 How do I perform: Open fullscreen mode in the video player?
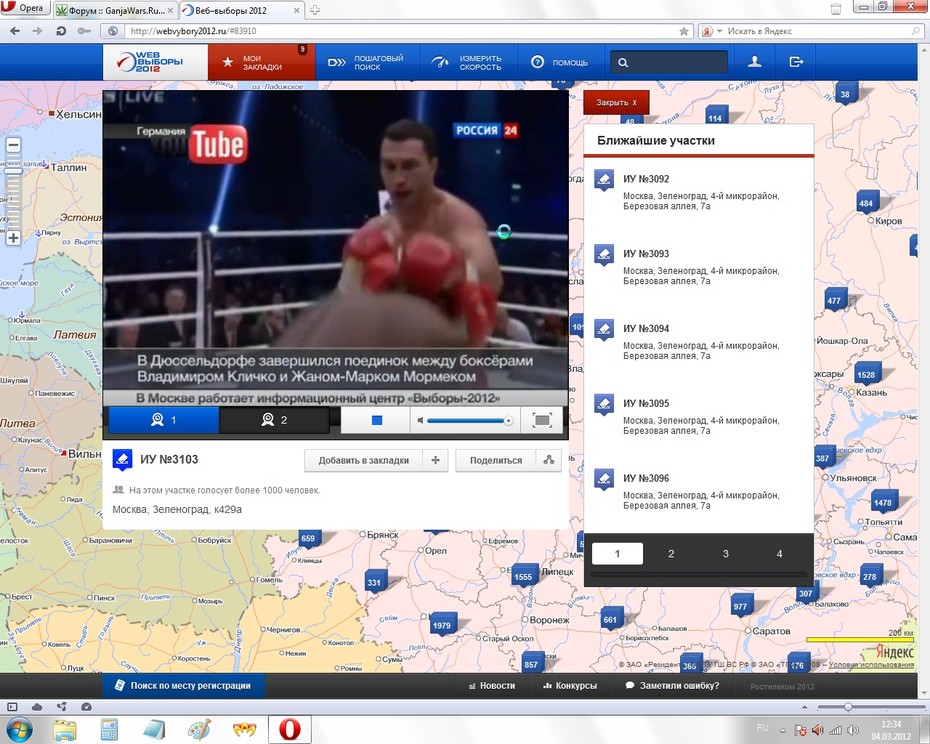click(542, 420)
